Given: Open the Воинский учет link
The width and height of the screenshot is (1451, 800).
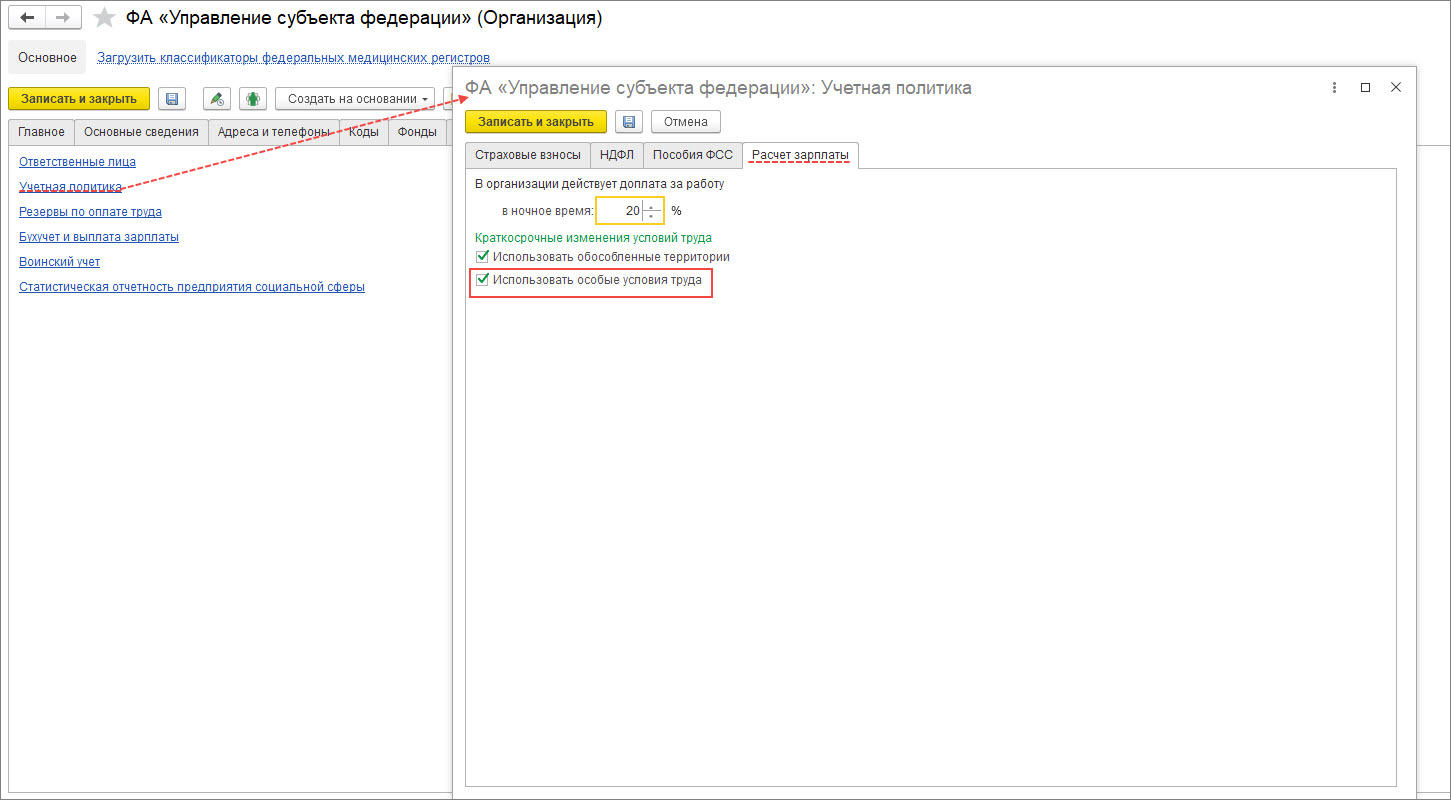Looking at the screenshot, I should [59, 261].
